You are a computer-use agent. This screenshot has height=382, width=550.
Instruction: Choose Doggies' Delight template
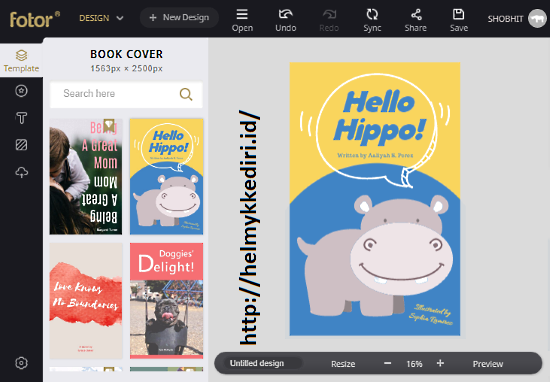(x=167, y=301)
